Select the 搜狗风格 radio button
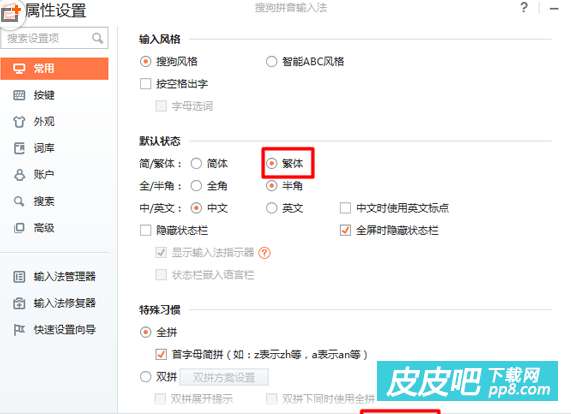Image resolution: width=571 pixels, height=414 pixels. click(145, 62)
